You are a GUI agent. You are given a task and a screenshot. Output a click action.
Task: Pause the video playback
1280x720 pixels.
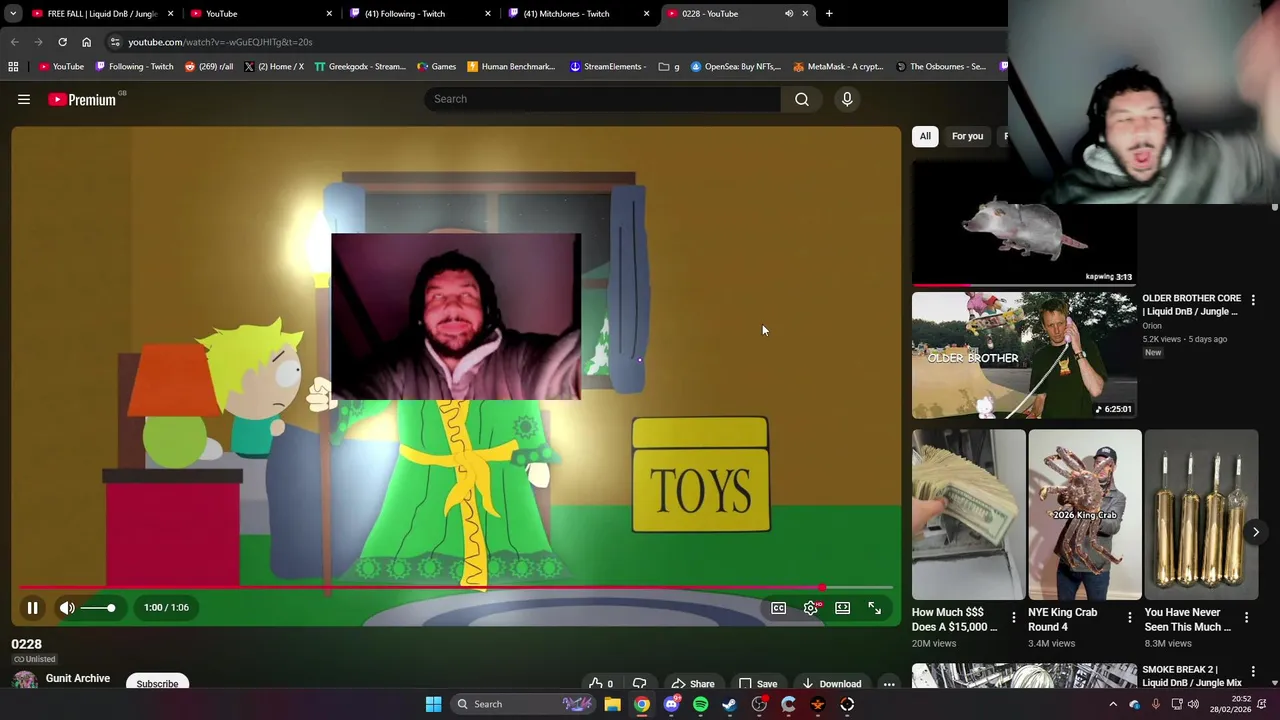(x=33, y=607)
